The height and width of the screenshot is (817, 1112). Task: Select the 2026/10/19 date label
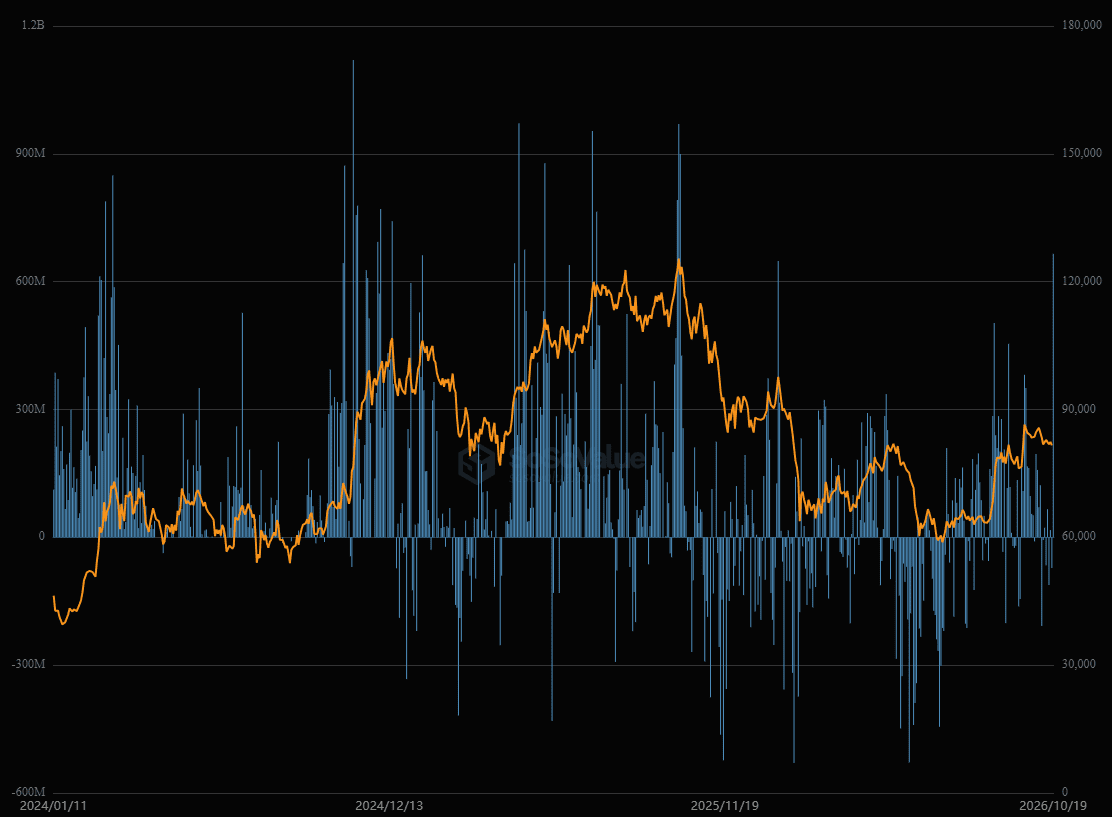pos(1053,806)
